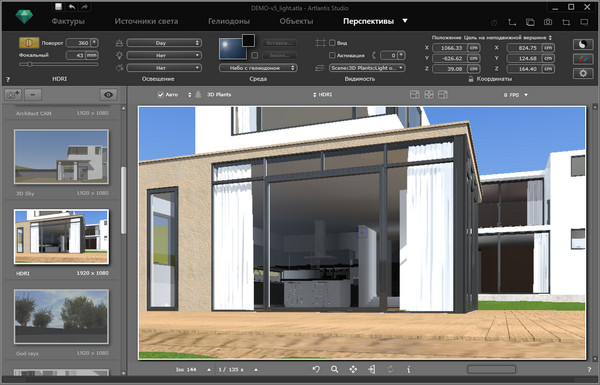Open the red green blue lines button
Viewport: 600px width, 385px height.
[583, 59]
